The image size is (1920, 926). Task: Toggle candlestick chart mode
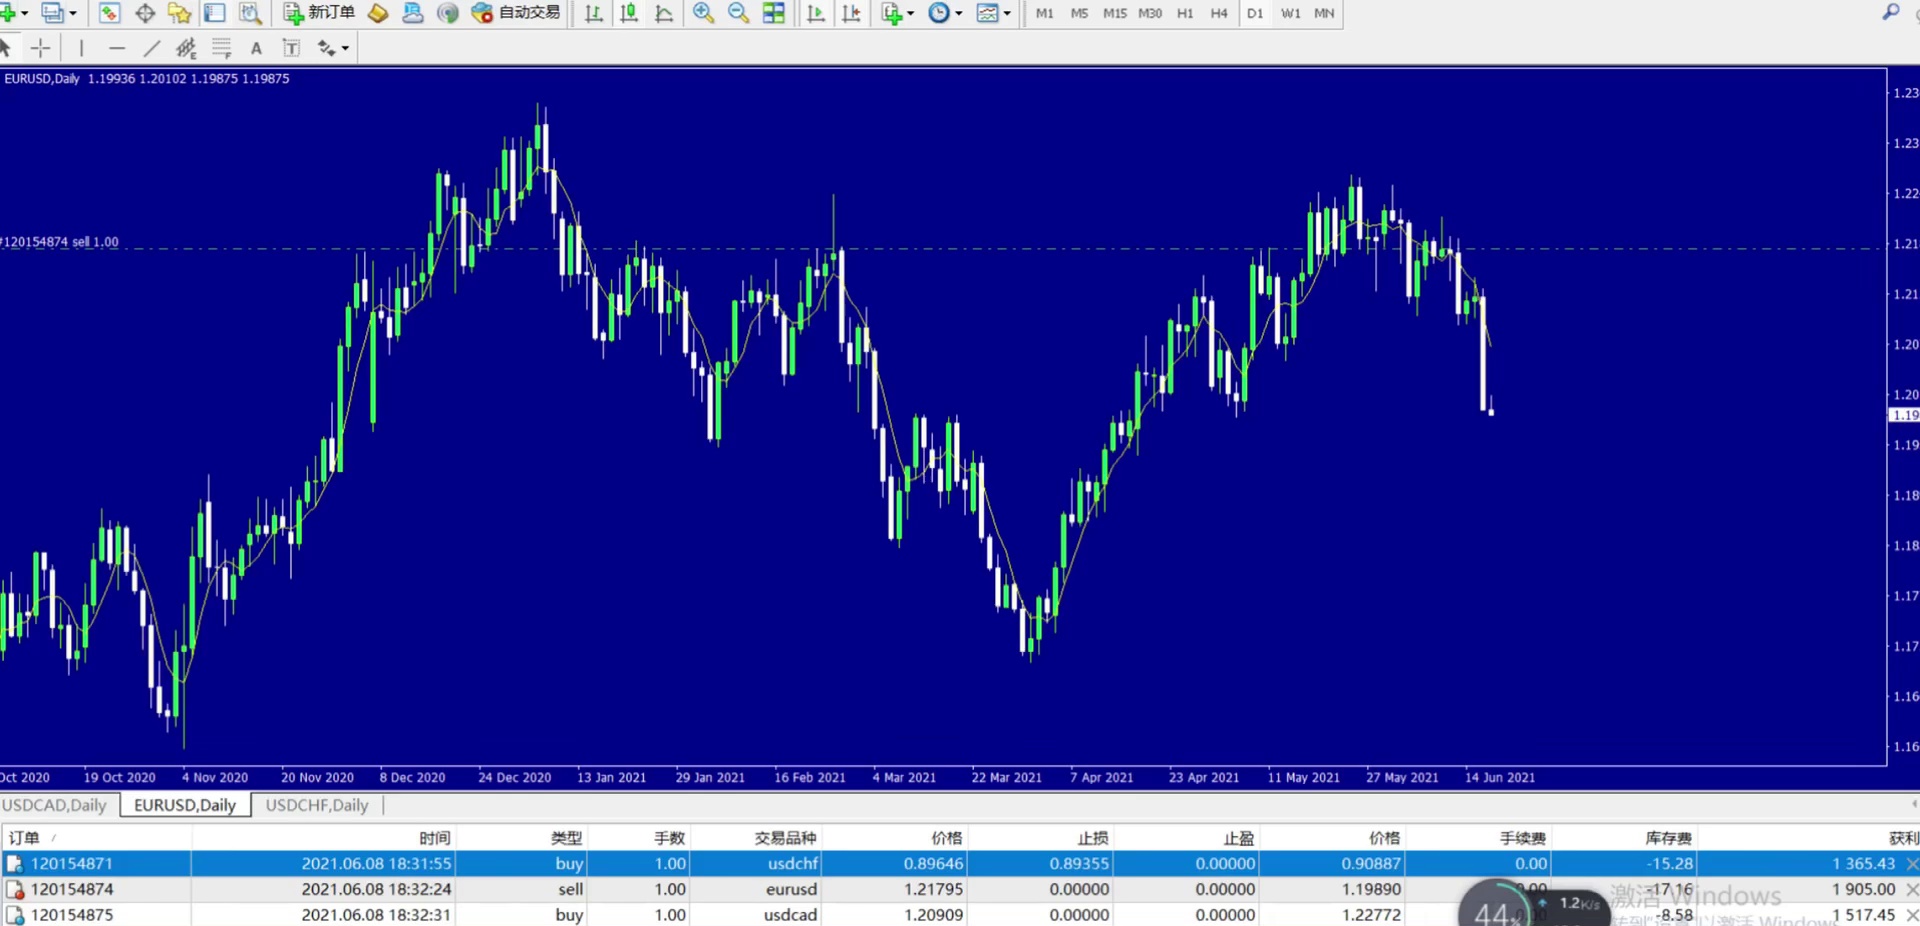[x=629, y=13]
